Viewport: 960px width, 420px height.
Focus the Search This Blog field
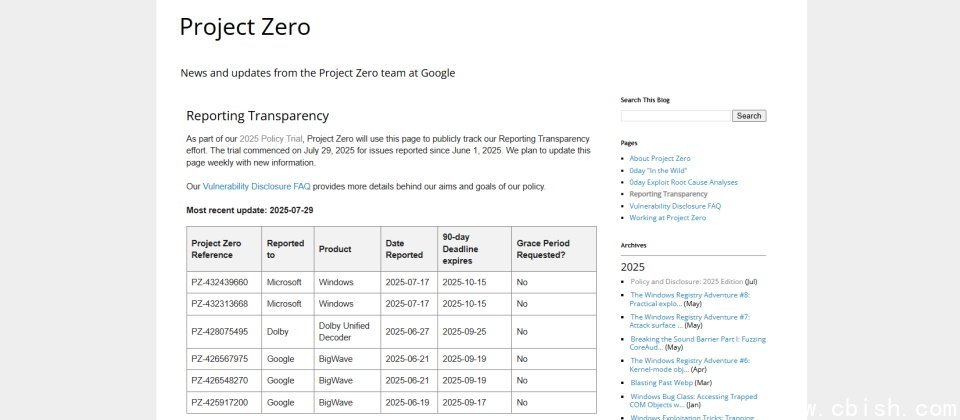click(676, 116)
